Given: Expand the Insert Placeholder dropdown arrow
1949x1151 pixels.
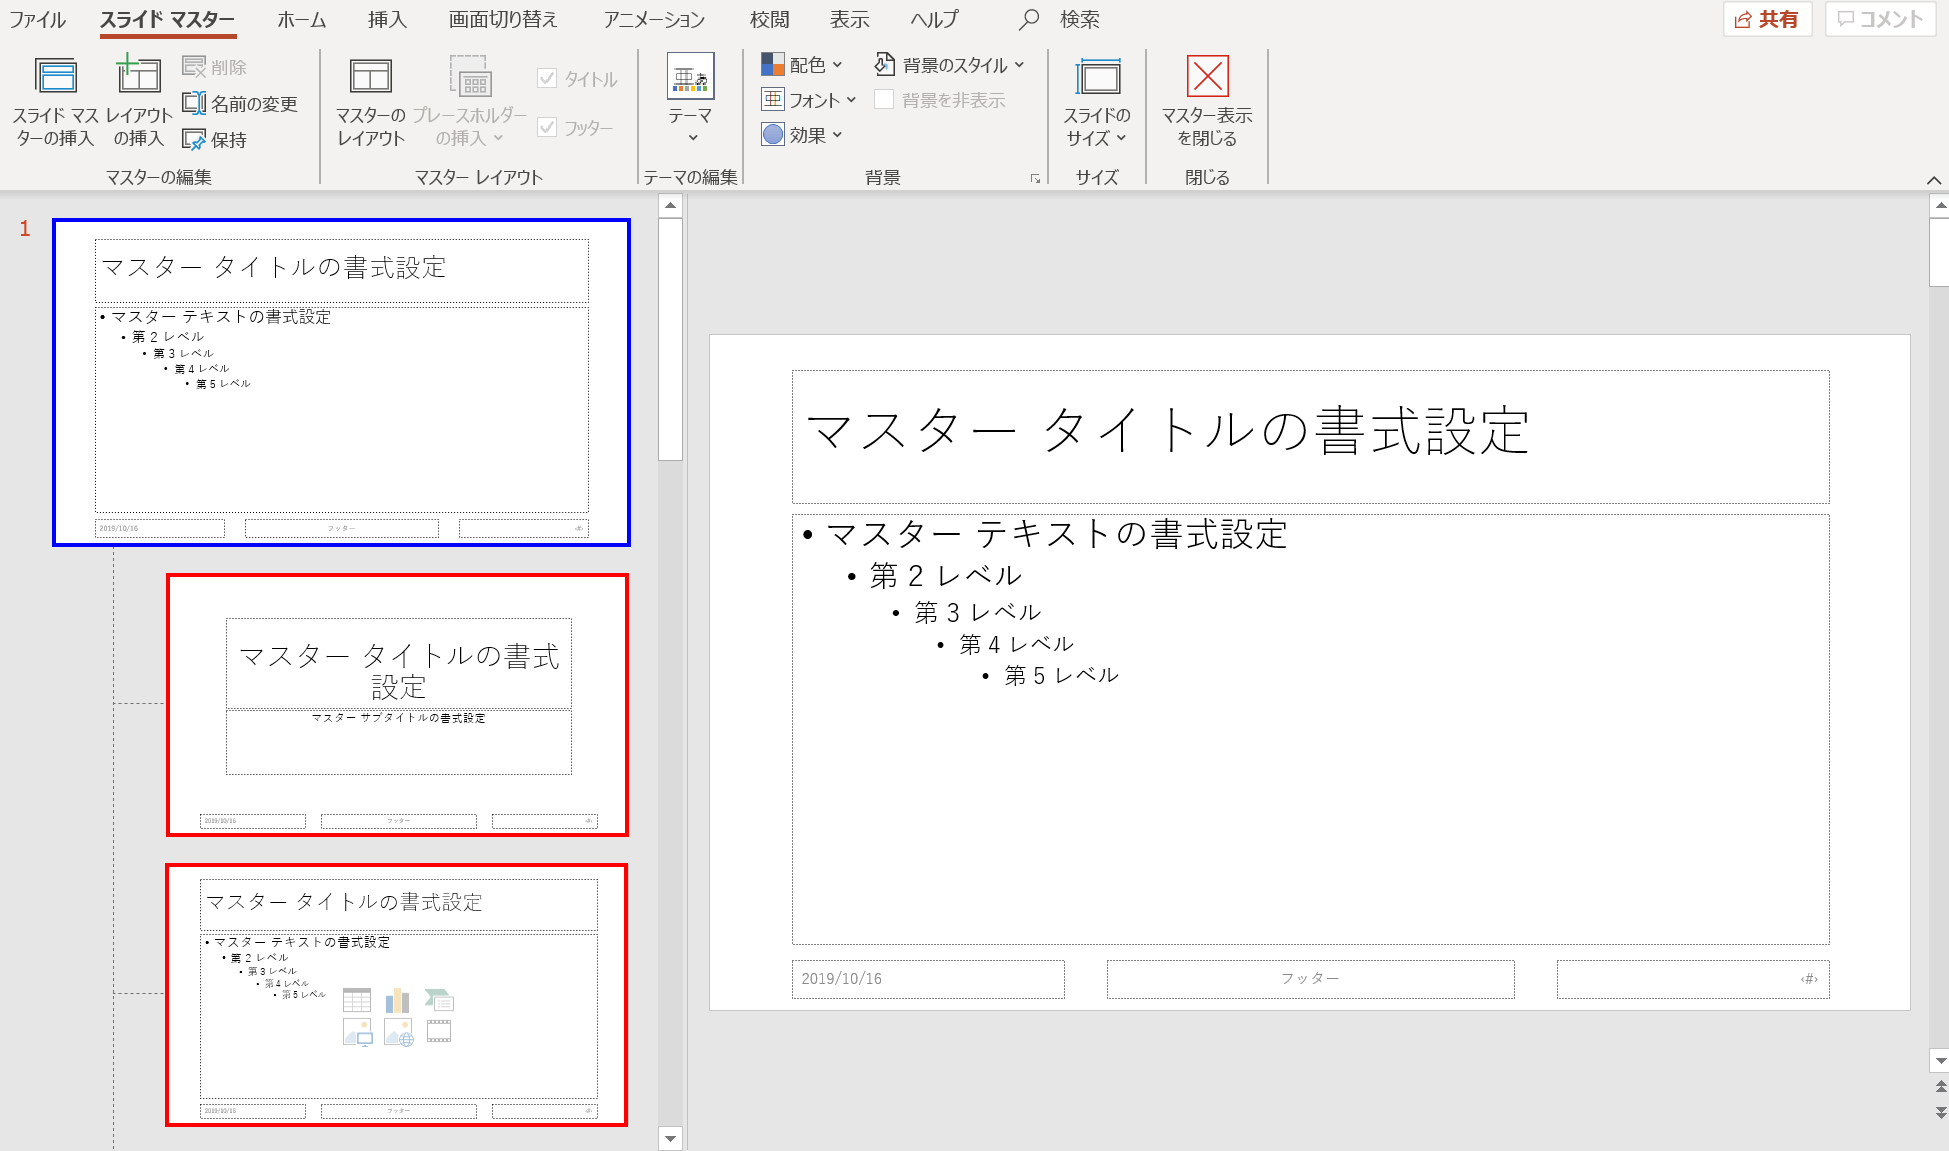Looking at the screenshot, I should click(x=498, y=138).
